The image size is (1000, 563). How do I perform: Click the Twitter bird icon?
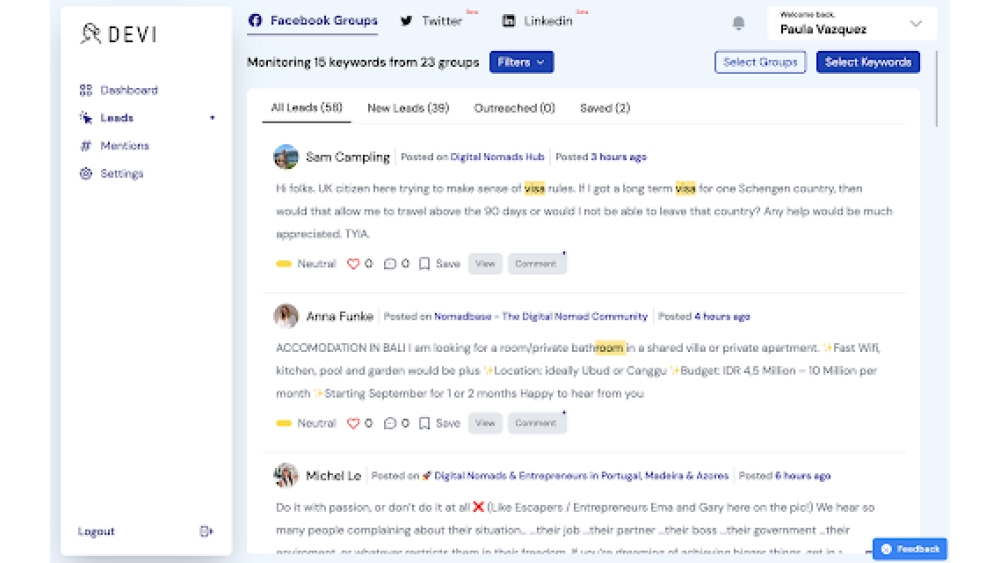406,20
